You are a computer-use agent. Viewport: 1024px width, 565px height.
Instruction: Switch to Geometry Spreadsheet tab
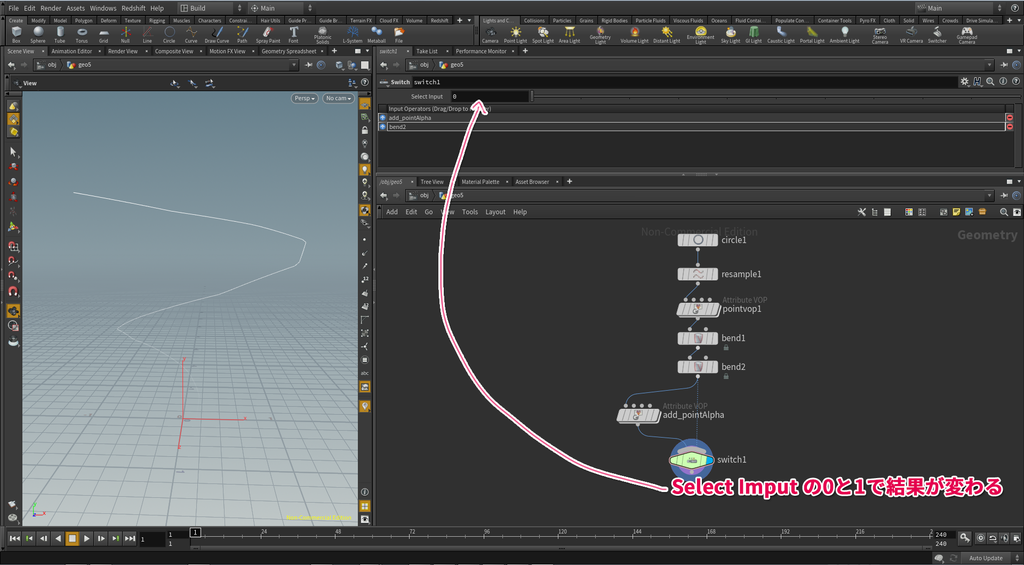288,51
